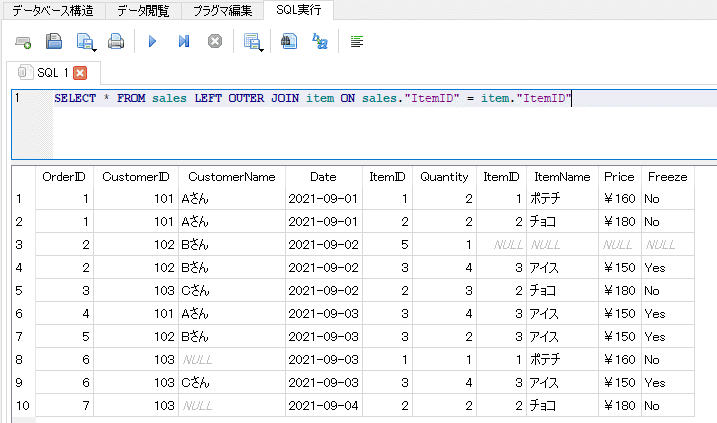Click the print icon in toolbar
The image size is (717, 423).
coord(116,42)
